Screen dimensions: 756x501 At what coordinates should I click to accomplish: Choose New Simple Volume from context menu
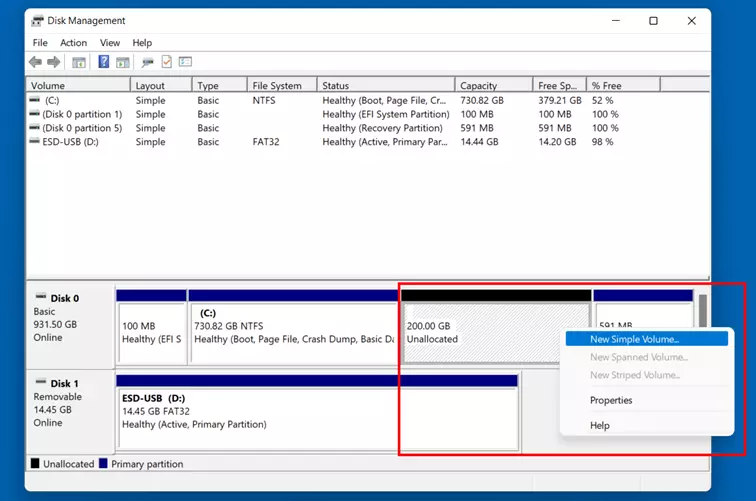(634, 339)
